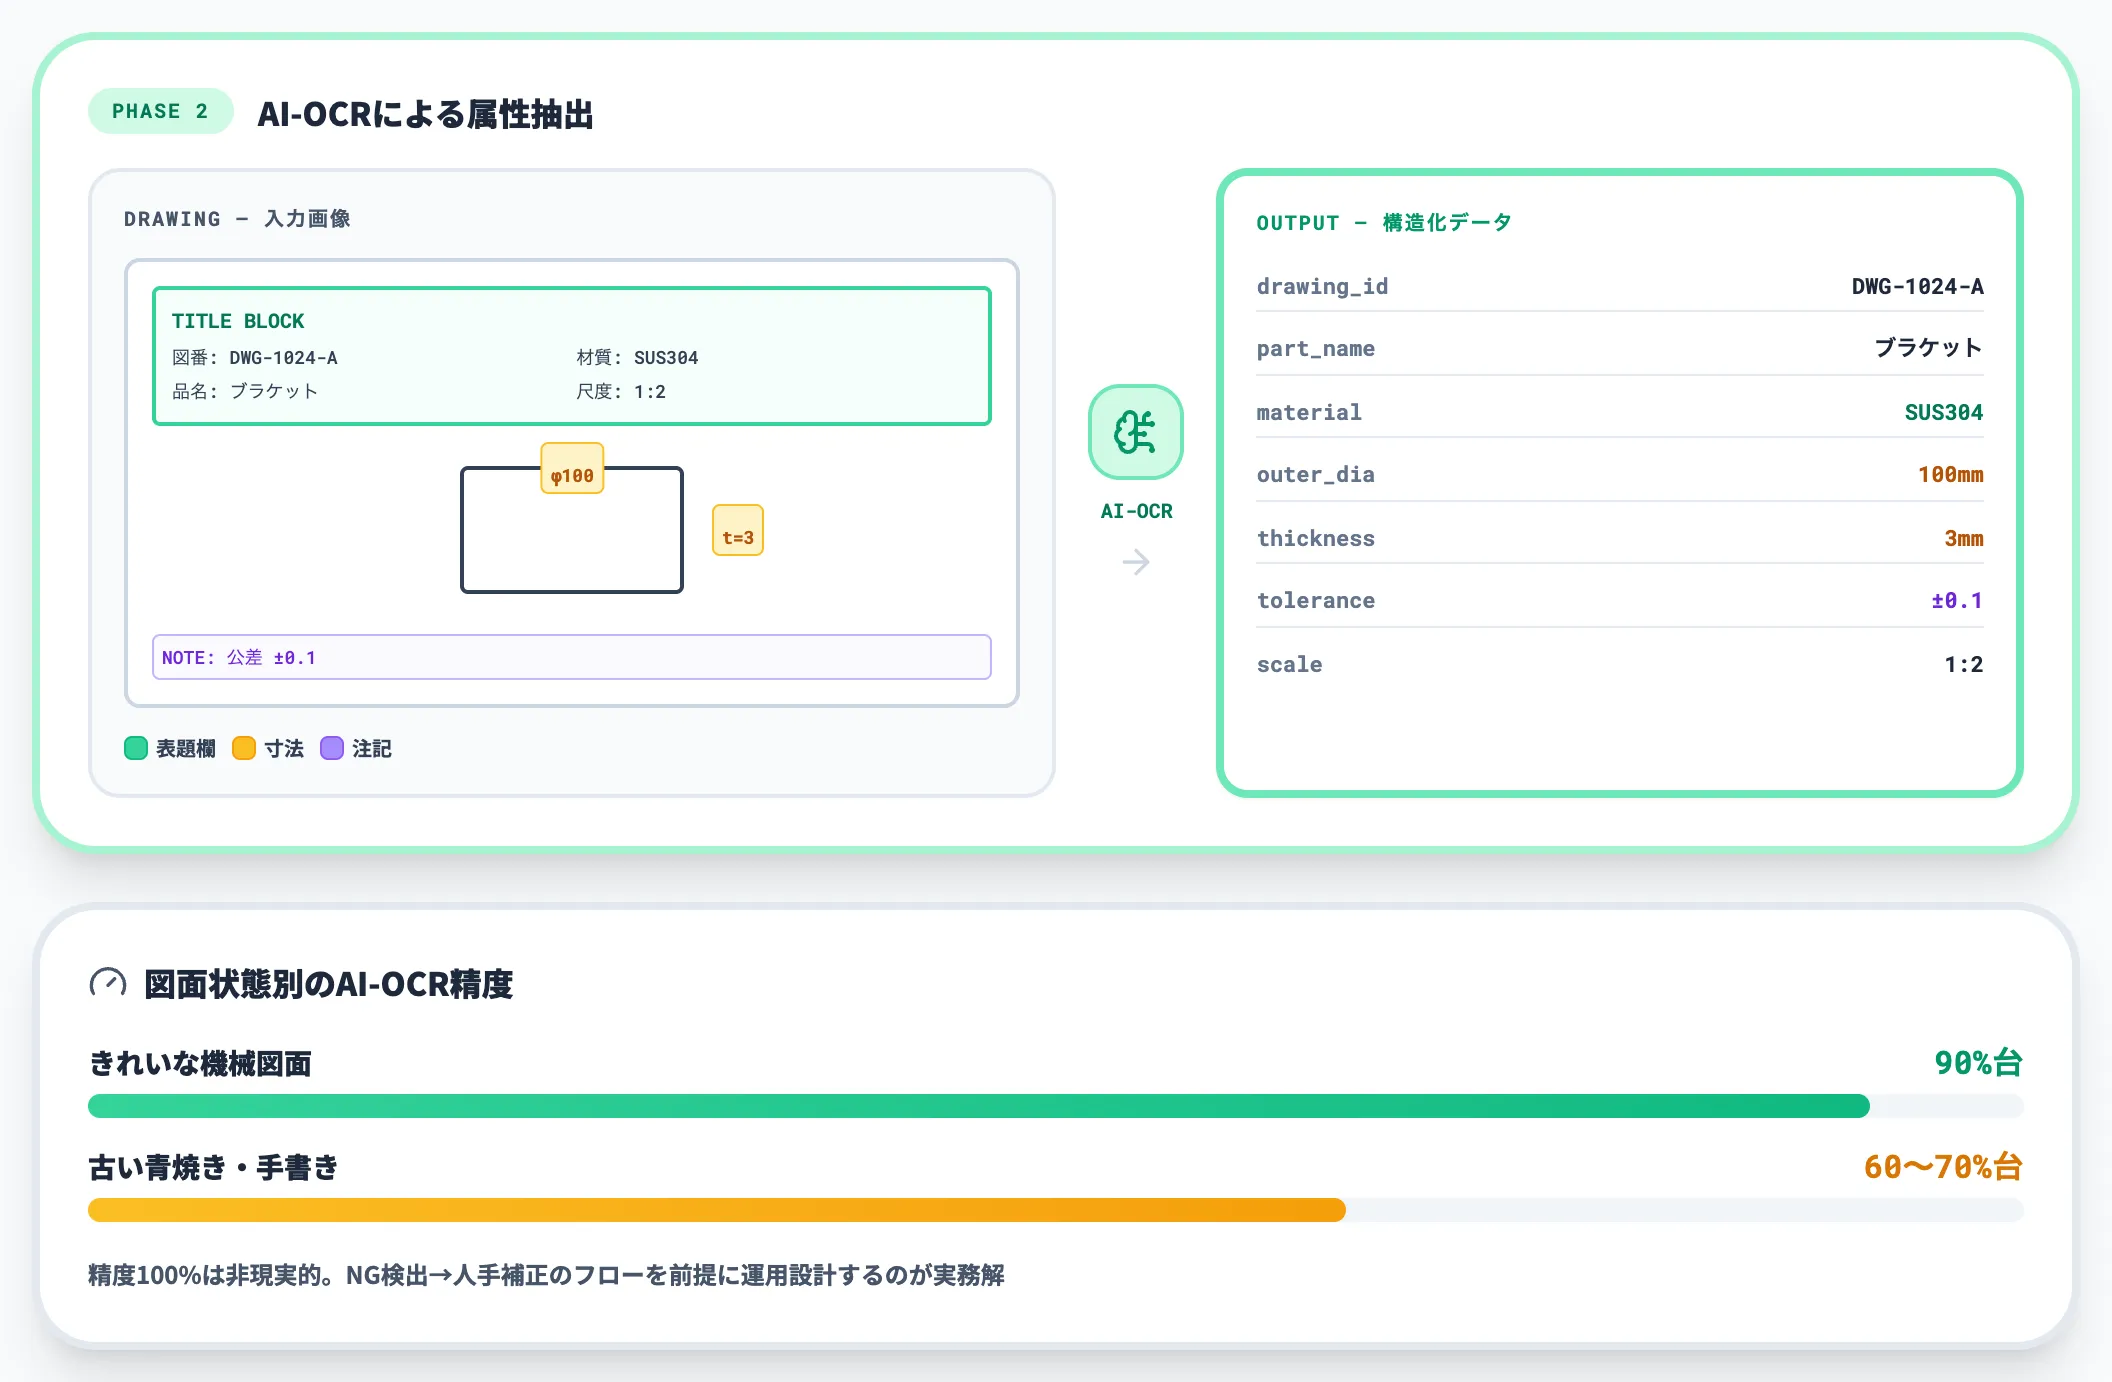The image size is (2112, 1382).
Task: Select the φ100 dimension marker
Action: tap(572, 473)
